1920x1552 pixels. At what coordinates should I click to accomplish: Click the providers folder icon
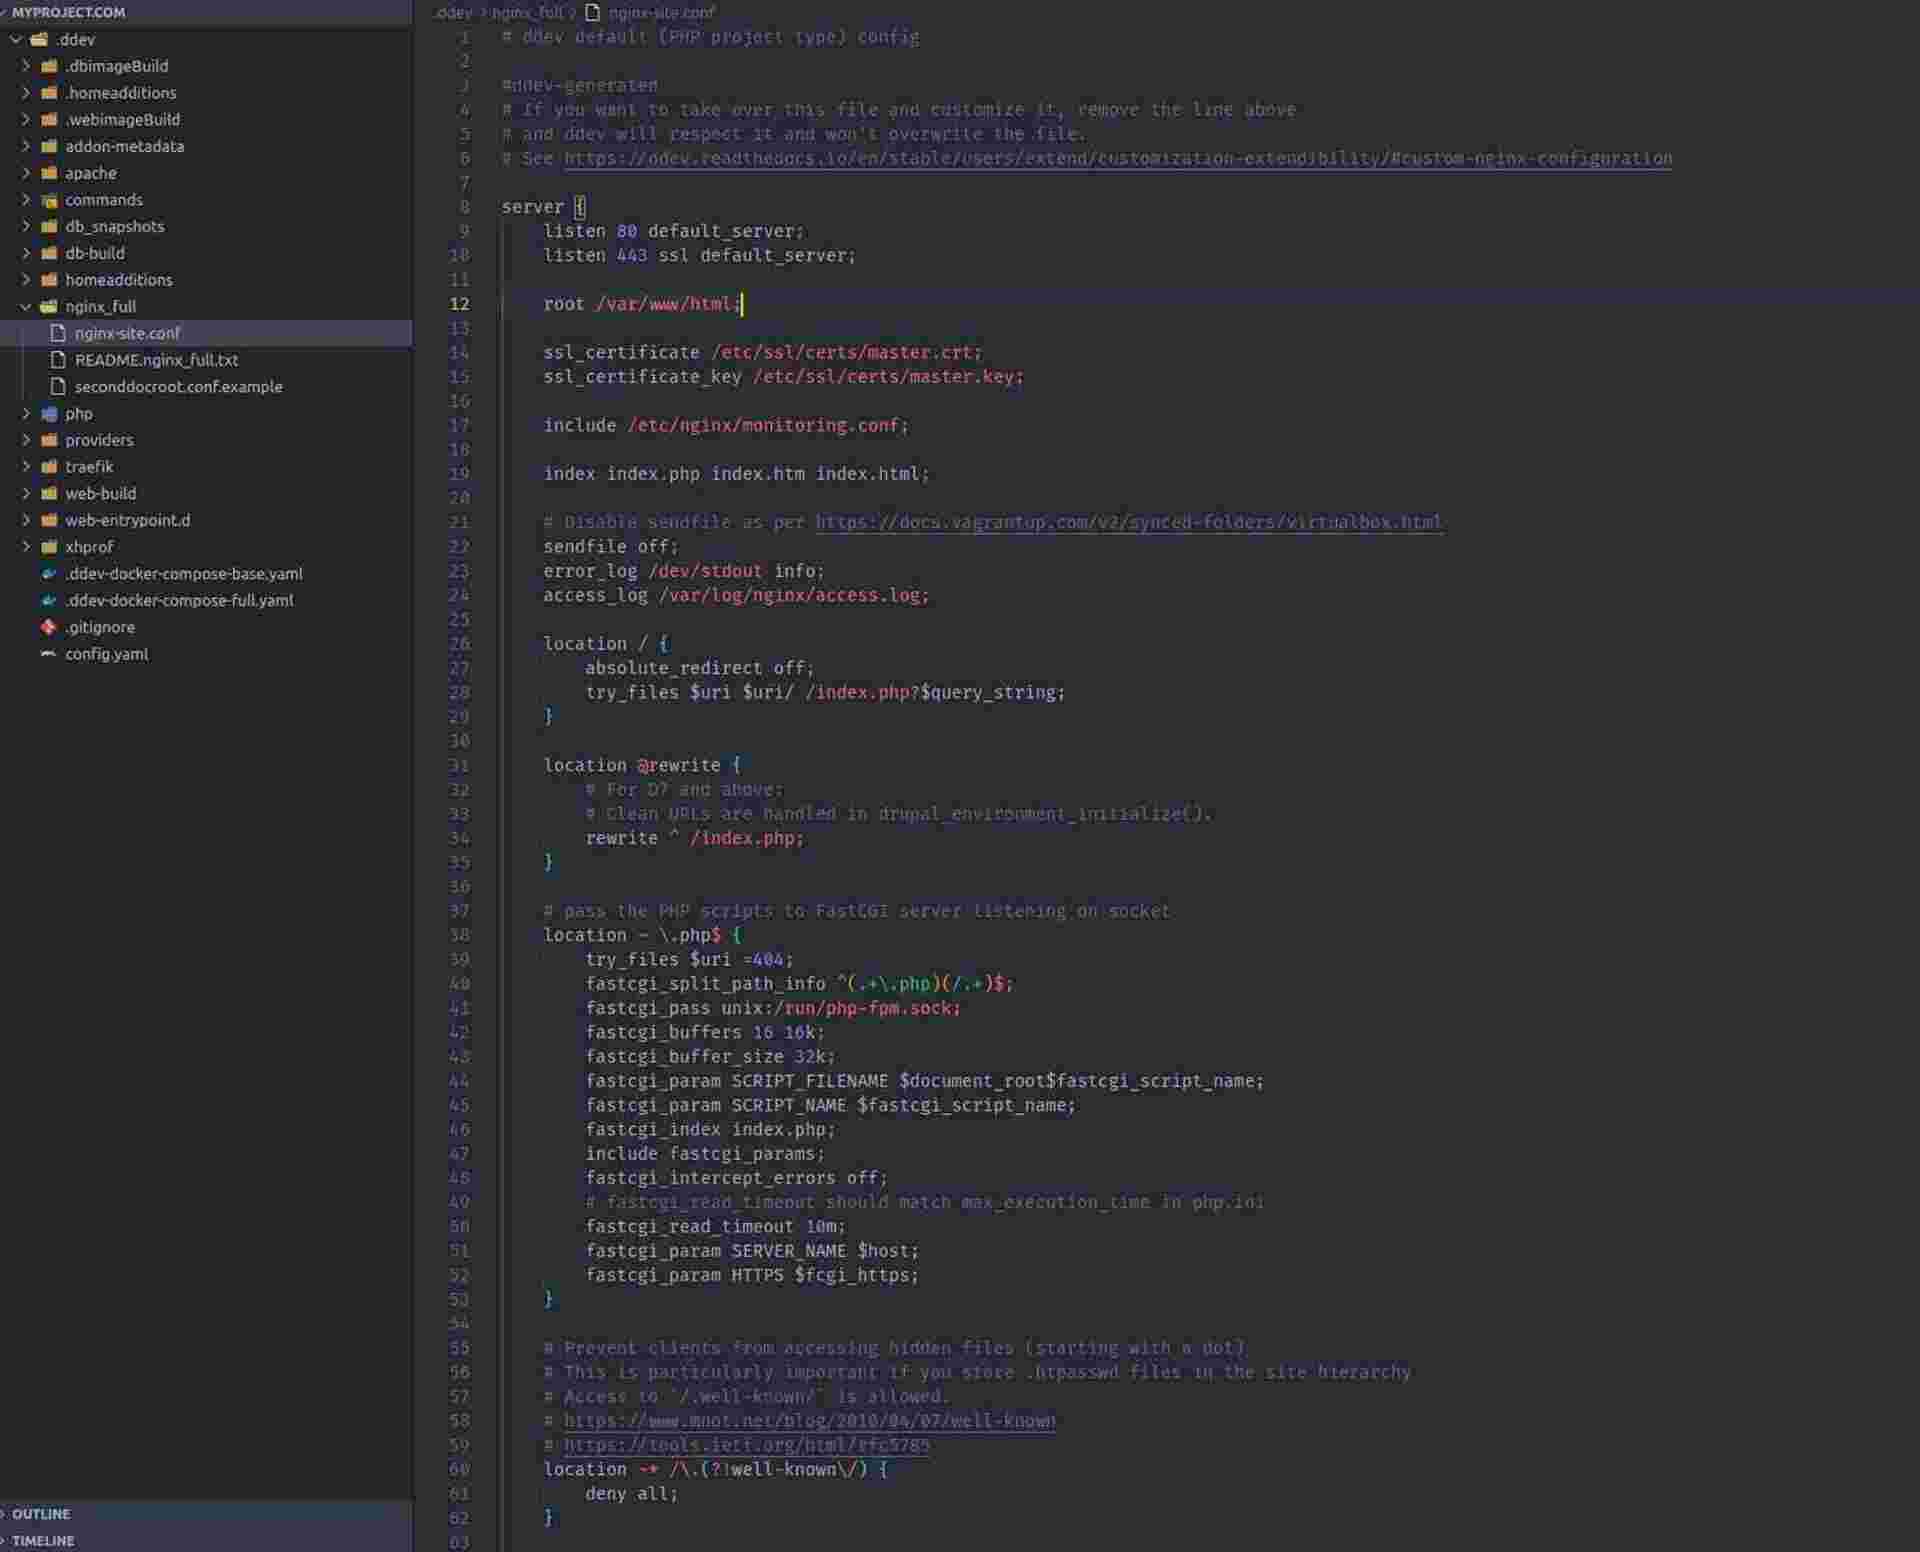click(49, 440)
